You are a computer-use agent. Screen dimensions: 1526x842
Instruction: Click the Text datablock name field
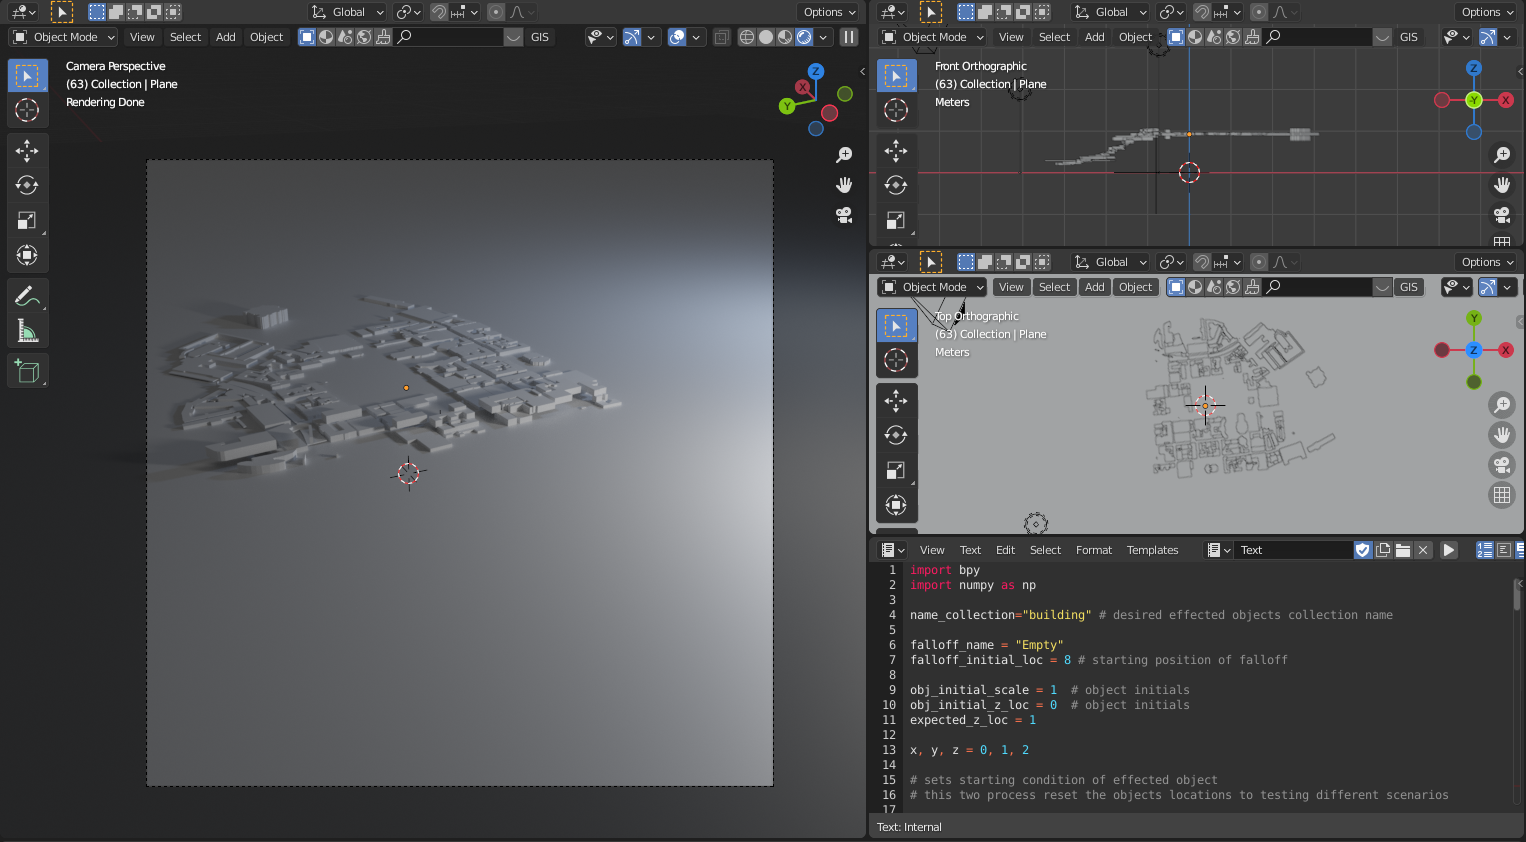point(1295,550)
